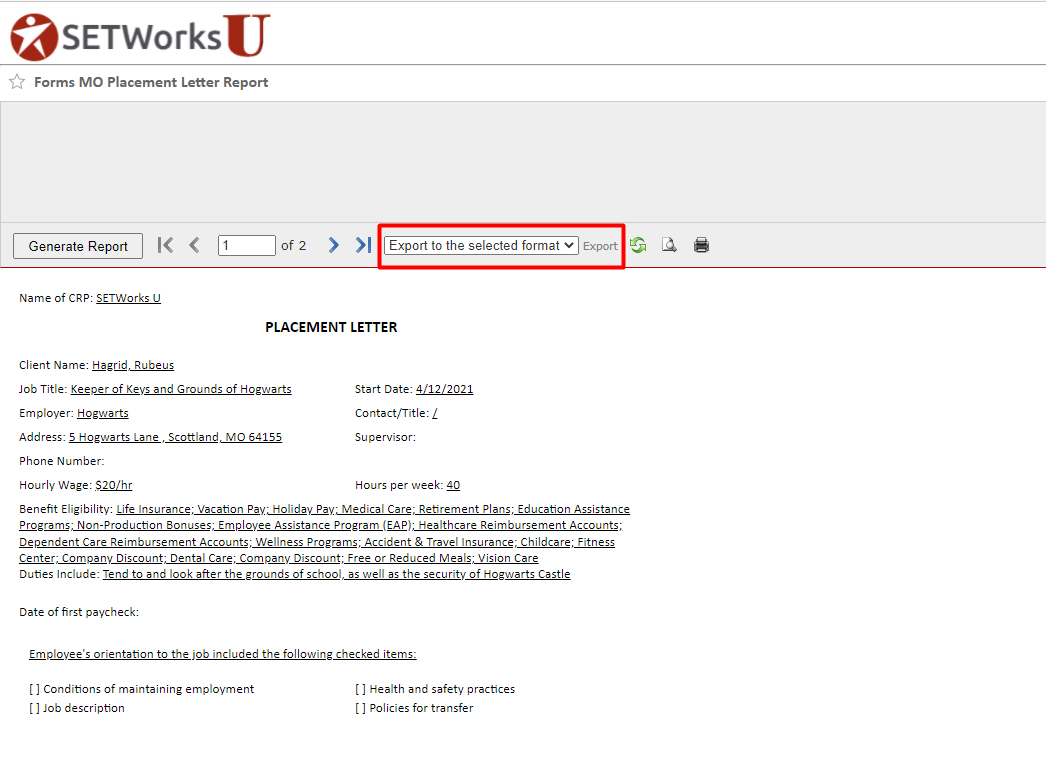Viewport: 1046px width, 782px height.
Task: Click the Forms MO Placement Letter Report title
Action: 151,82
